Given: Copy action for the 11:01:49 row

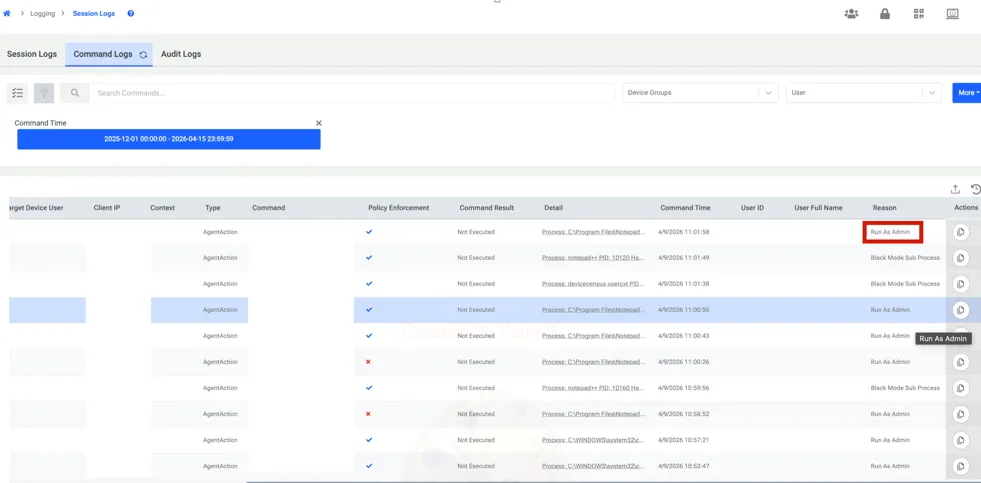Looking at the screenshot, I should click(x=960, y=258).
